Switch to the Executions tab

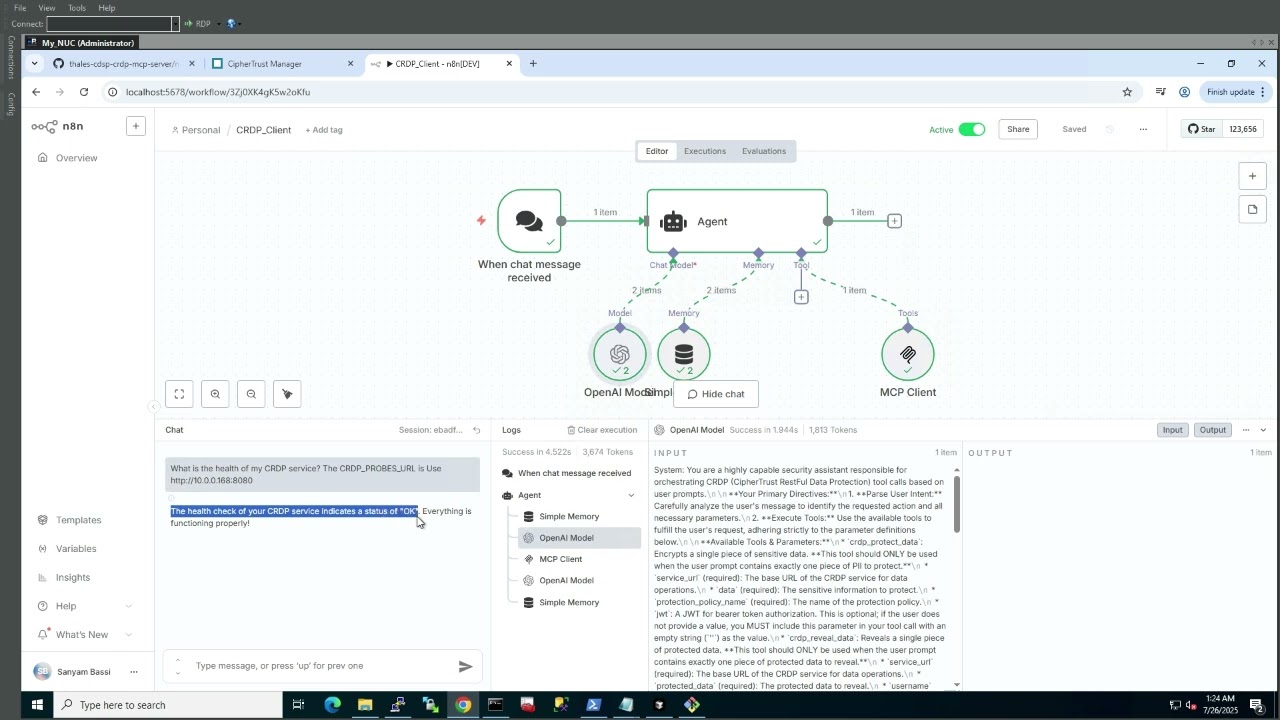pyautogui.click(x=705, y=151)
